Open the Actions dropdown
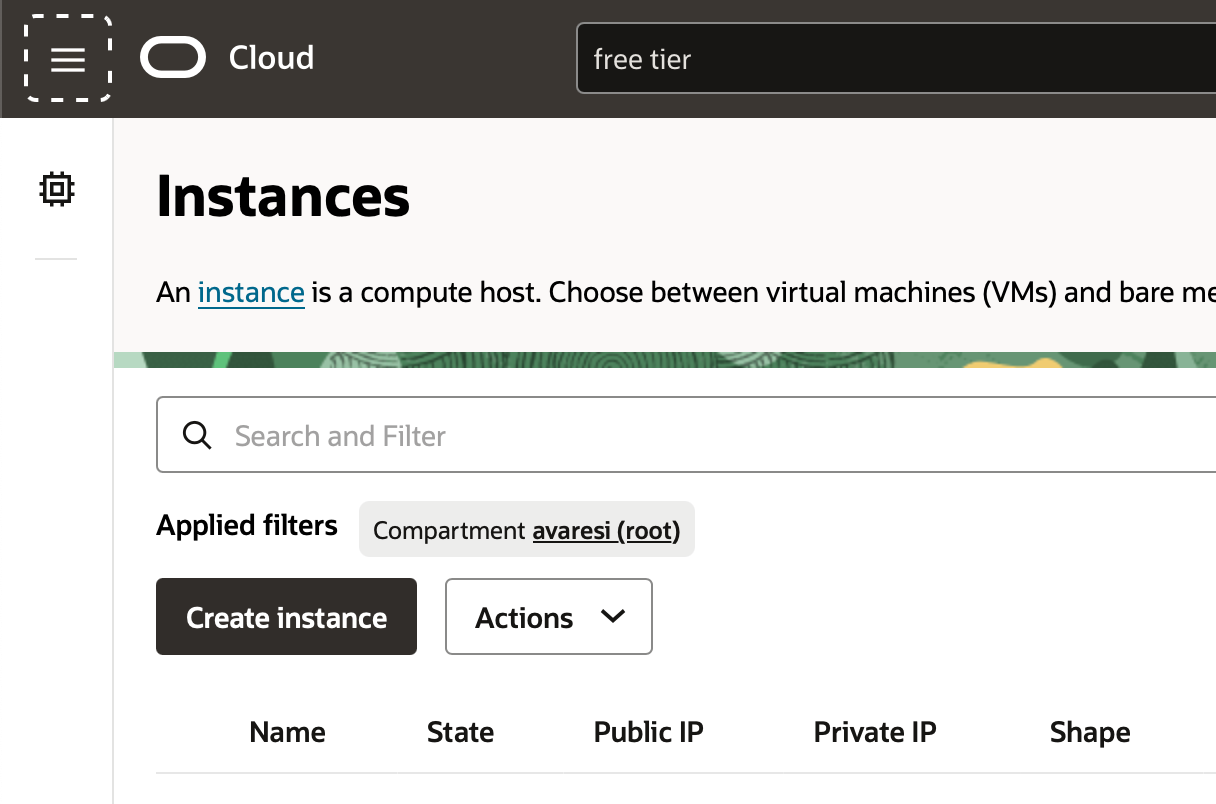The image size is (1216, 804). pos(548,617)
